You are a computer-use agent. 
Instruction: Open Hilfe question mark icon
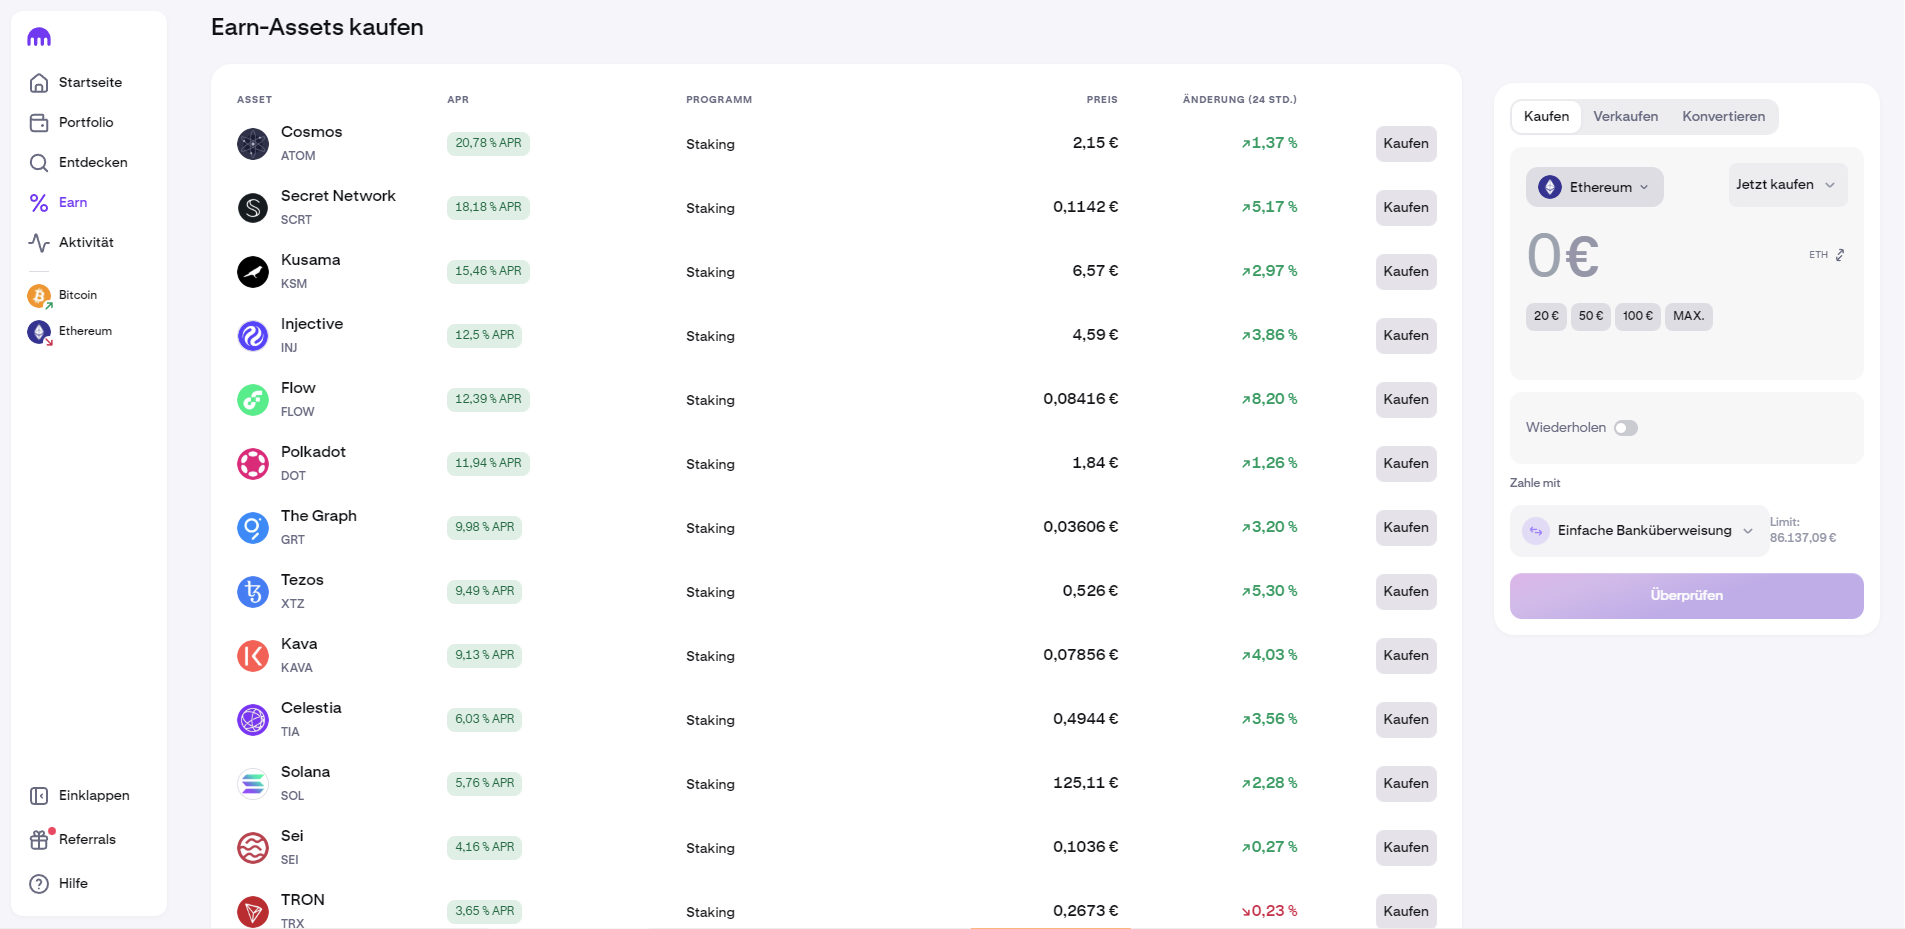click(x=39, y=884)
